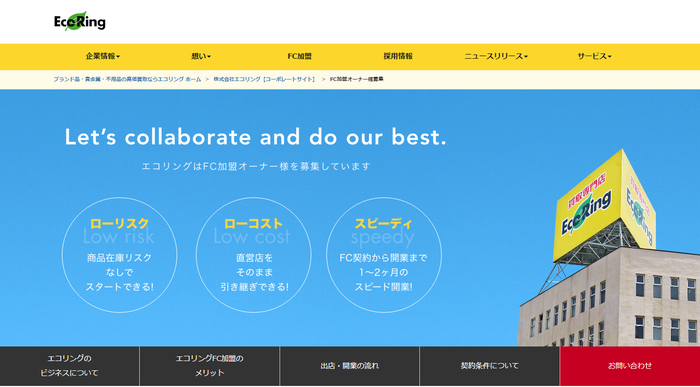This screenshot has width=700, height=387.
Task: Open エコリングFC加盟のメリット tab
Action: (210, 366)
